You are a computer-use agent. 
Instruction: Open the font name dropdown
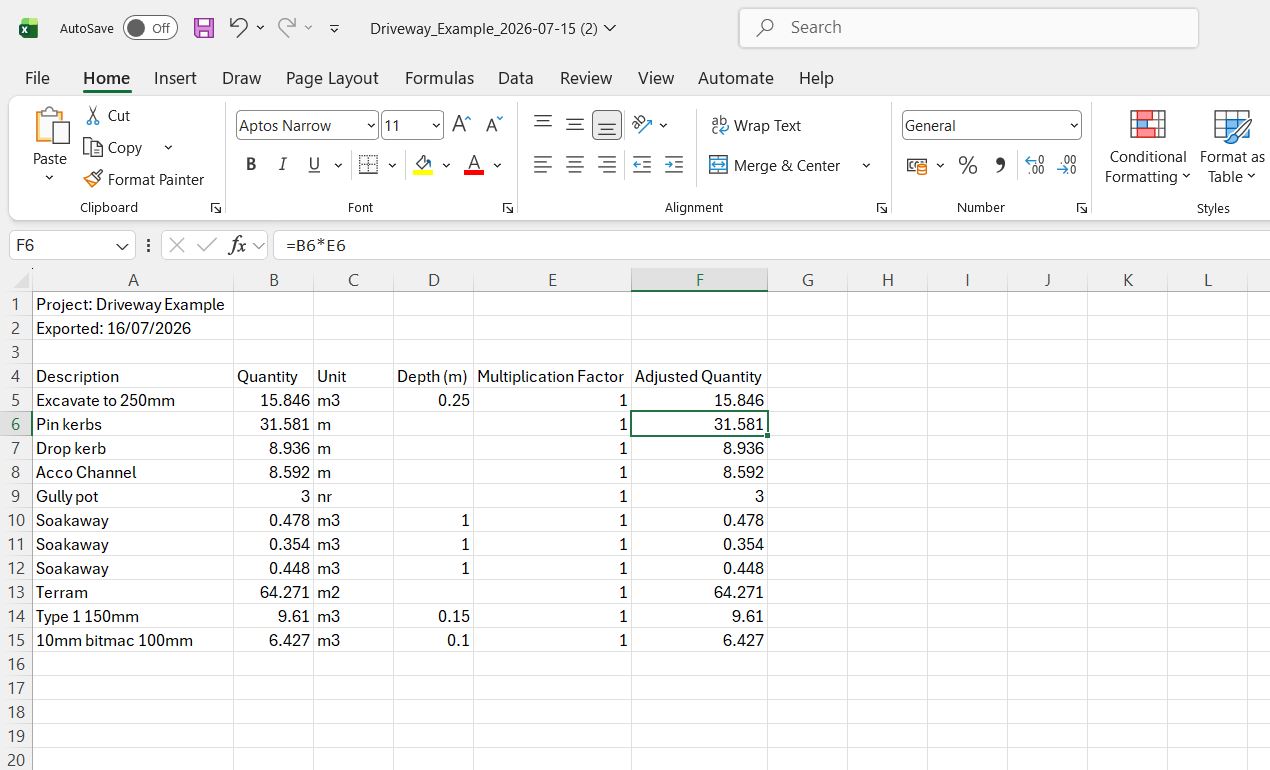pyautogui.click(x=371, y=126)
